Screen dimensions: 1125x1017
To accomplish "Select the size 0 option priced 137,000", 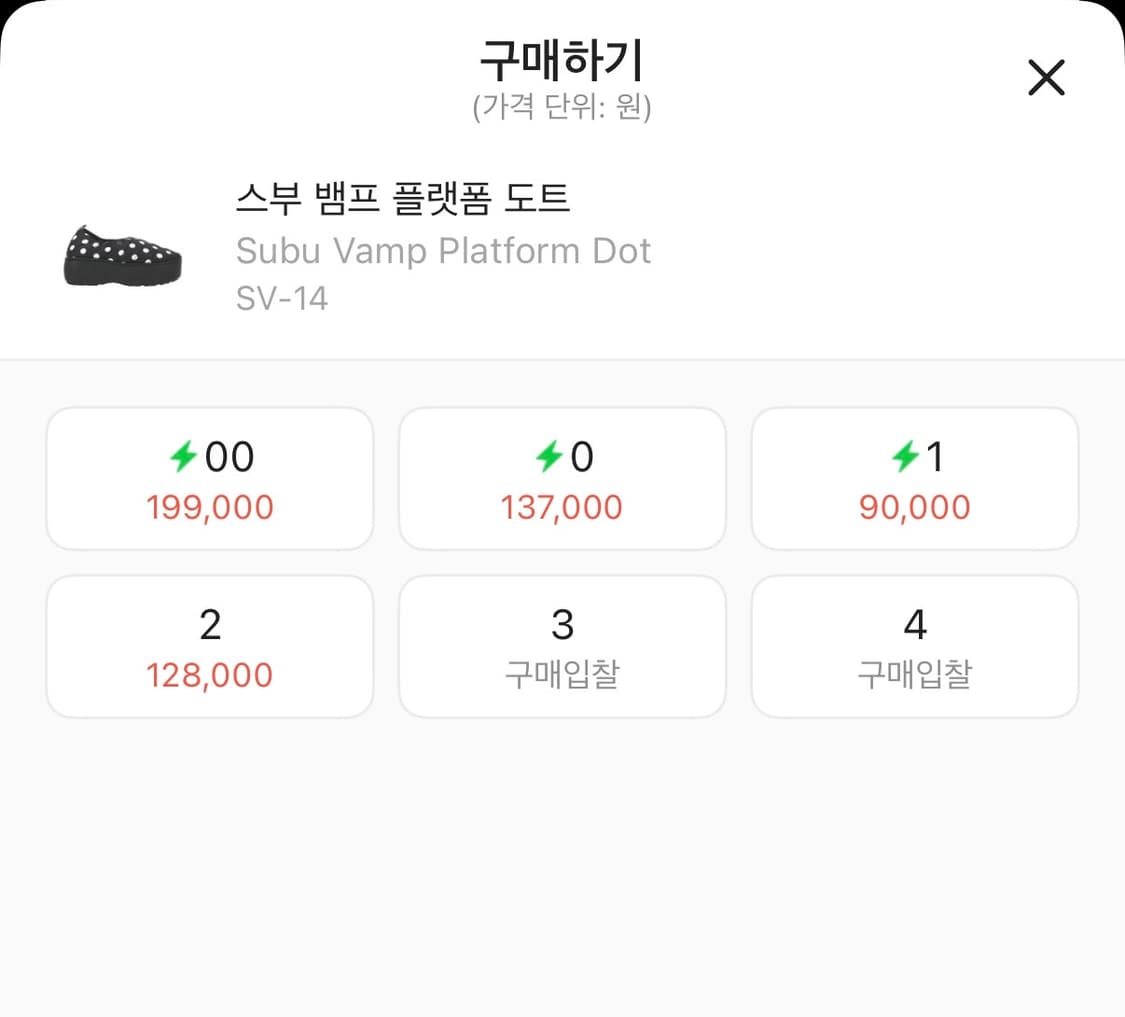I will pos(562,478).
